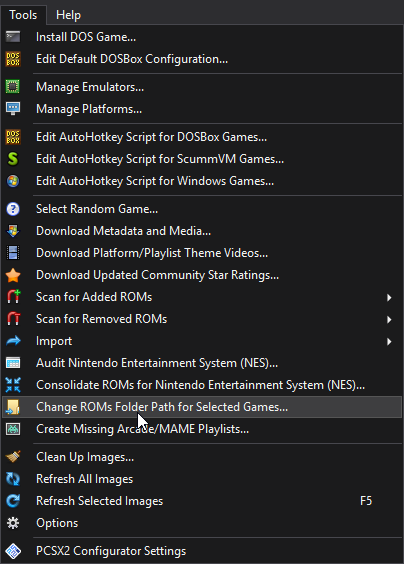The width and height of the screenshot is (404, 564).
Task: Expand the Scan for Added ROMs submenu arrow
Action: 389,297
